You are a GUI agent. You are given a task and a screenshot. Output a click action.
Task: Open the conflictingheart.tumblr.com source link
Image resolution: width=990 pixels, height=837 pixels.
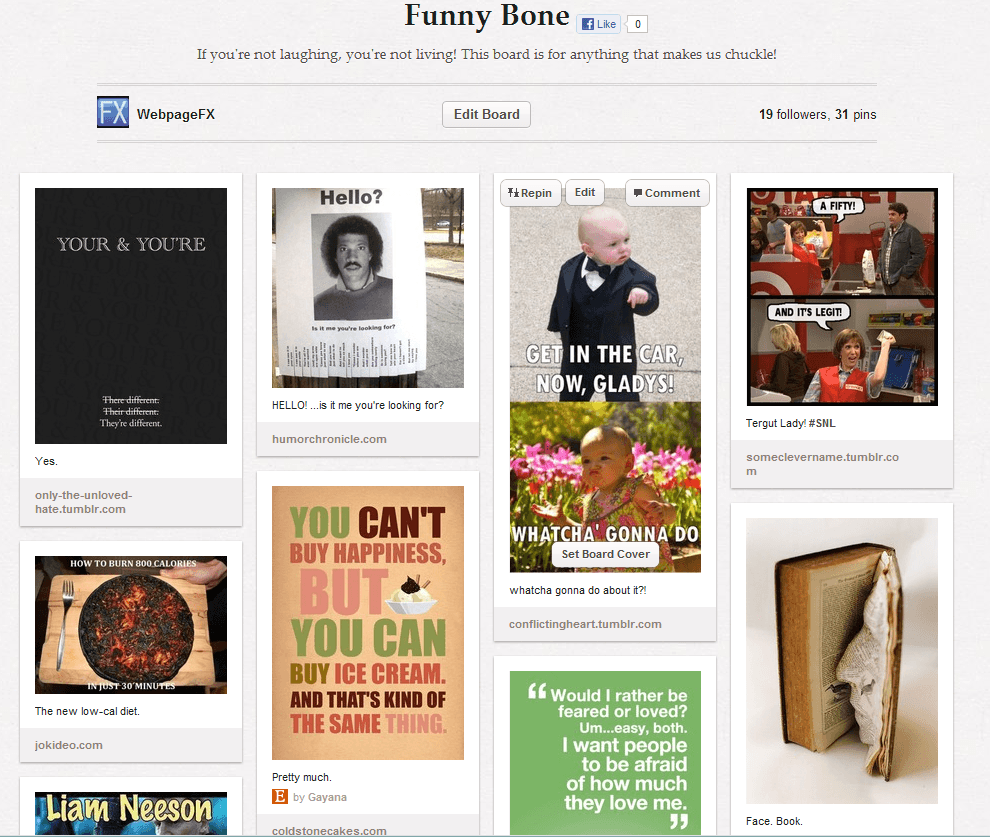[582, 623]
